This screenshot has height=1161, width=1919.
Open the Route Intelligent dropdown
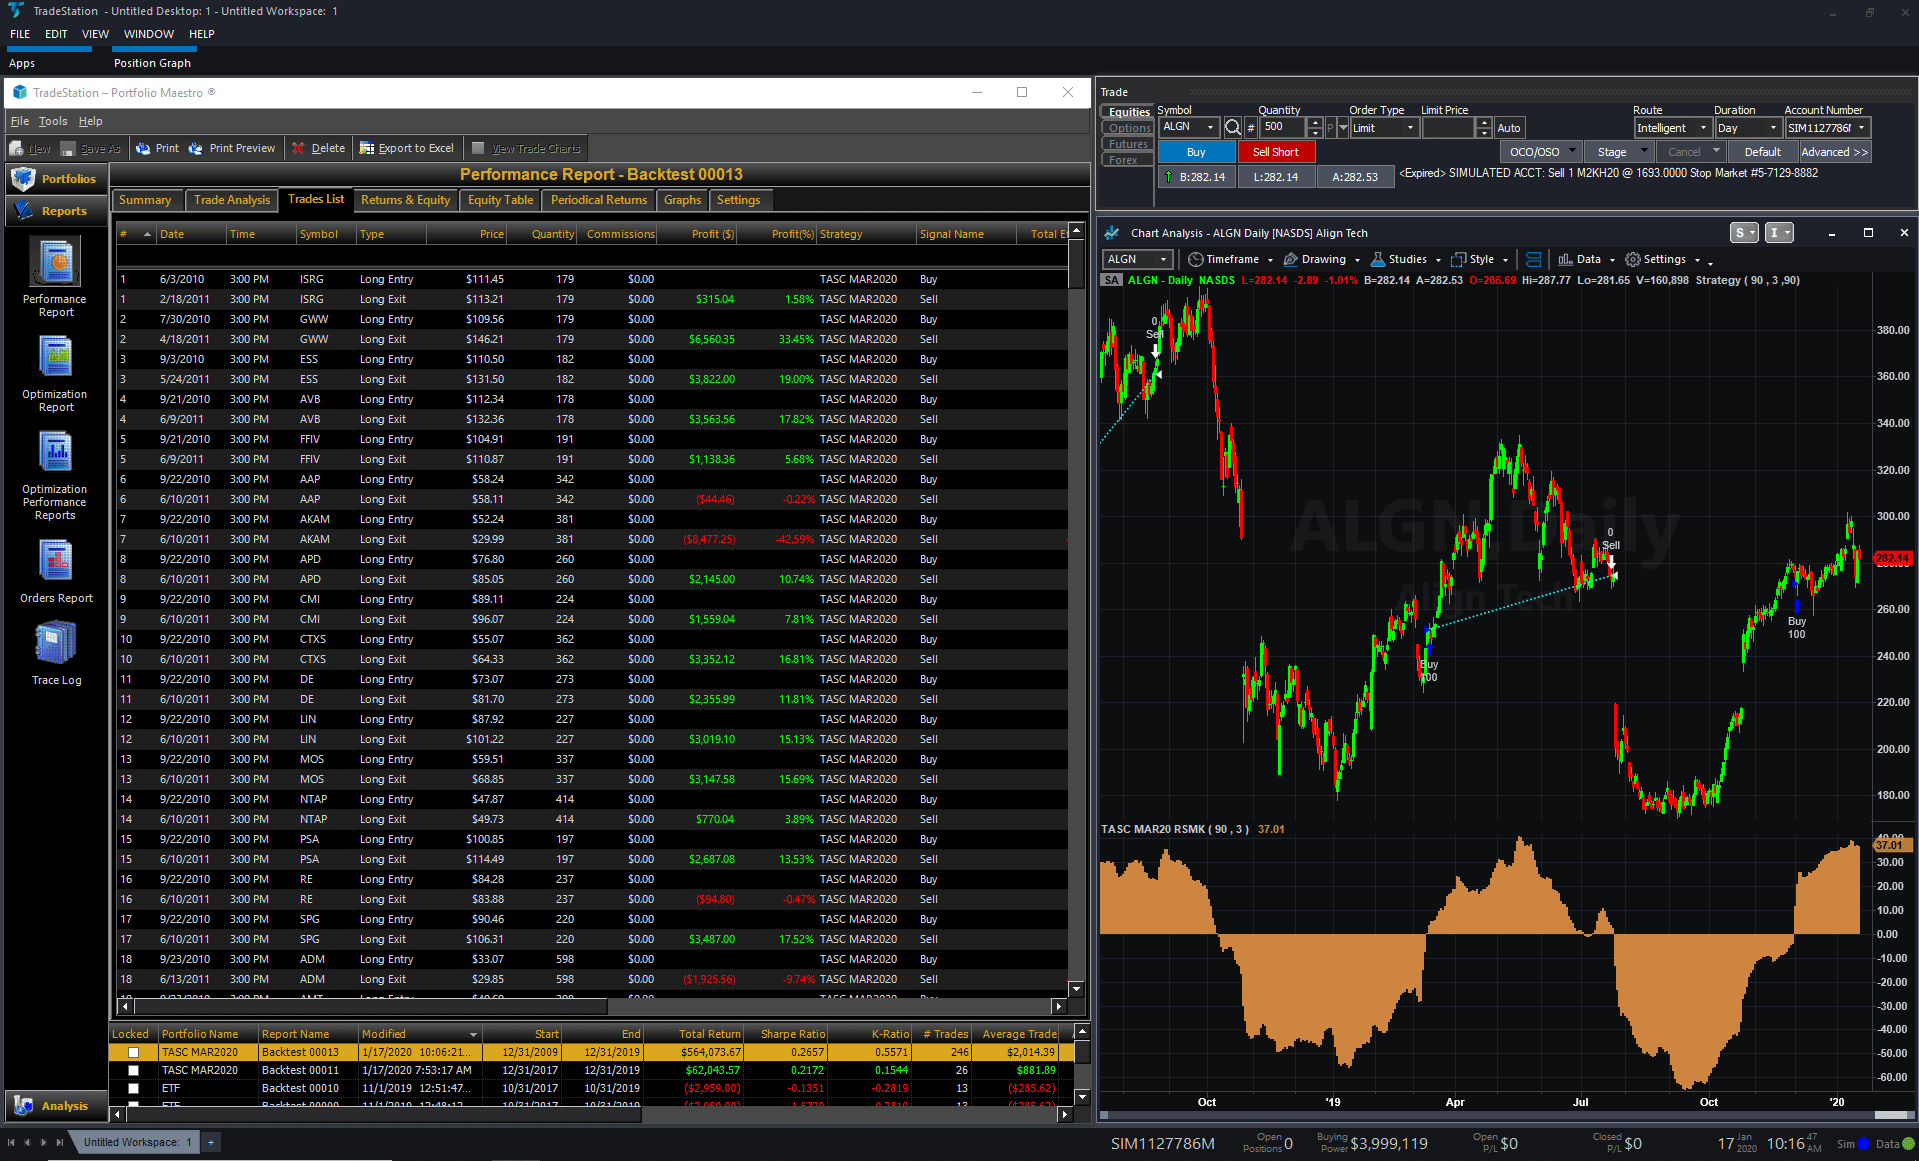pyautogui.click(x=1703, y=128)
